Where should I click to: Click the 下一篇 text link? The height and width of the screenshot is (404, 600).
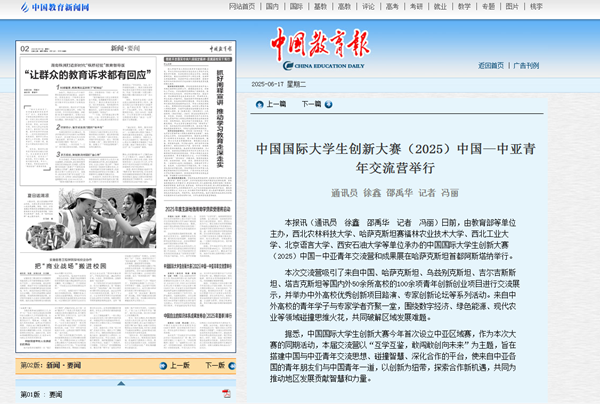click(x=311, y=104)
